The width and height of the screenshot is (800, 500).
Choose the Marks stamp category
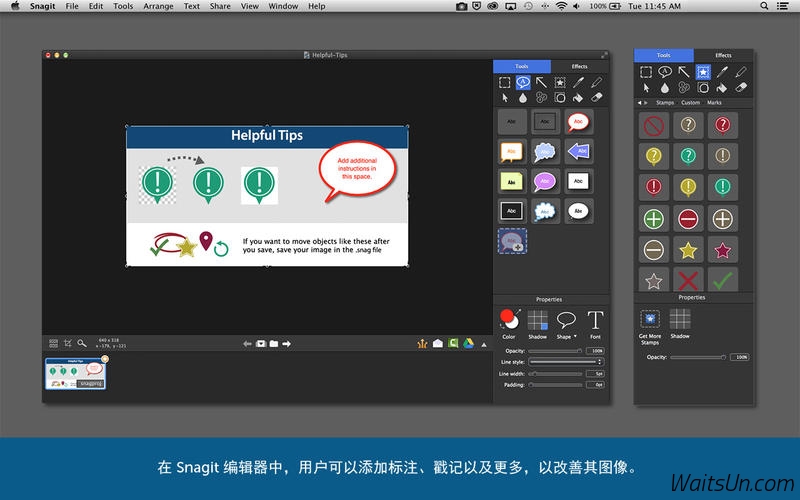[x=714, y=103]
